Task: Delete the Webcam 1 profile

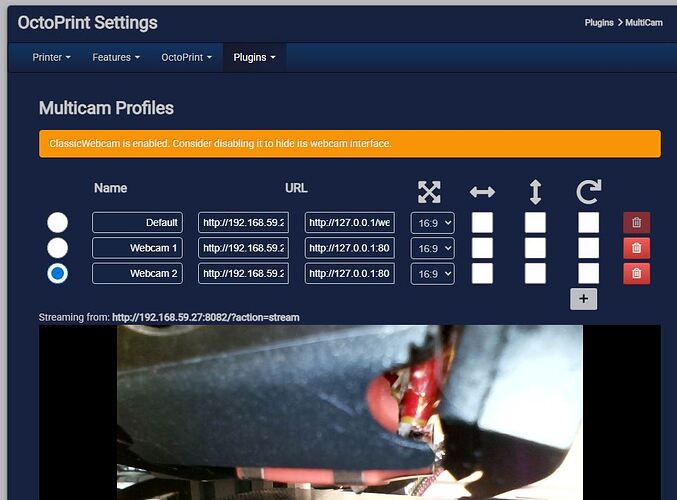Action: (x=636, y=247)
